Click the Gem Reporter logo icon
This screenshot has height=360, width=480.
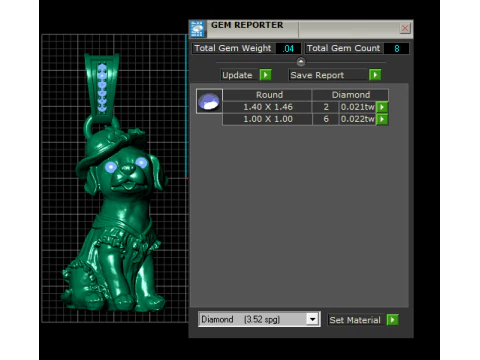(x=197, y=29)
